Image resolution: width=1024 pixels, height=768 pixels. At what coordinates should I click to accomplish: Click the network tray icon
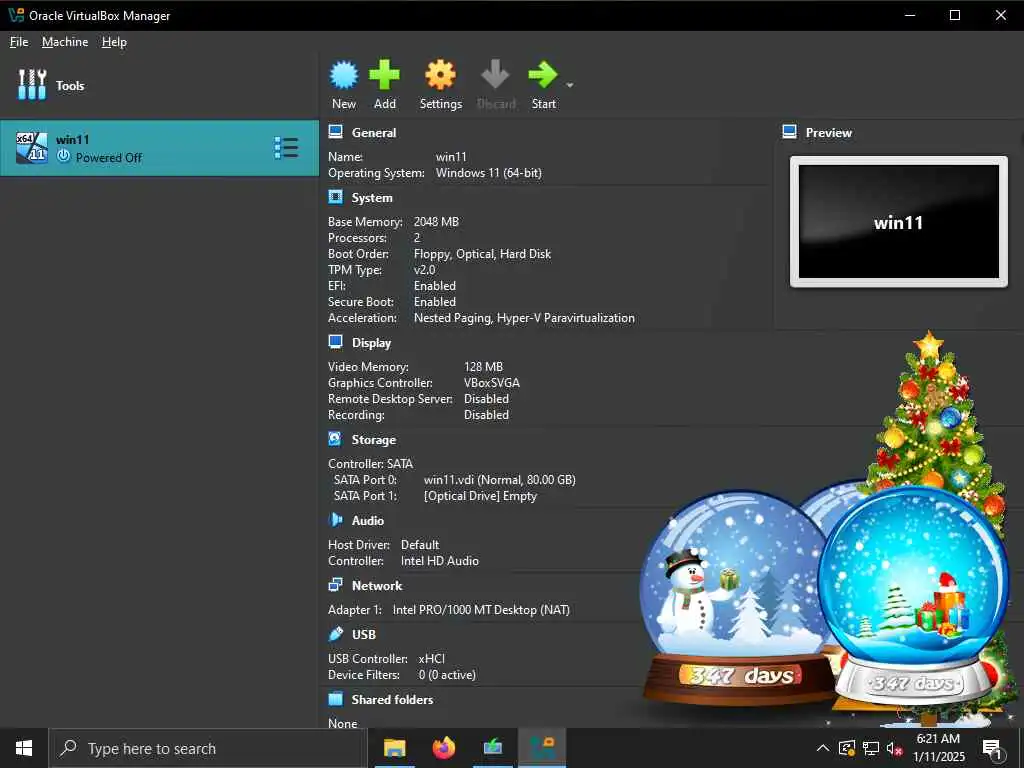[871, 748]
